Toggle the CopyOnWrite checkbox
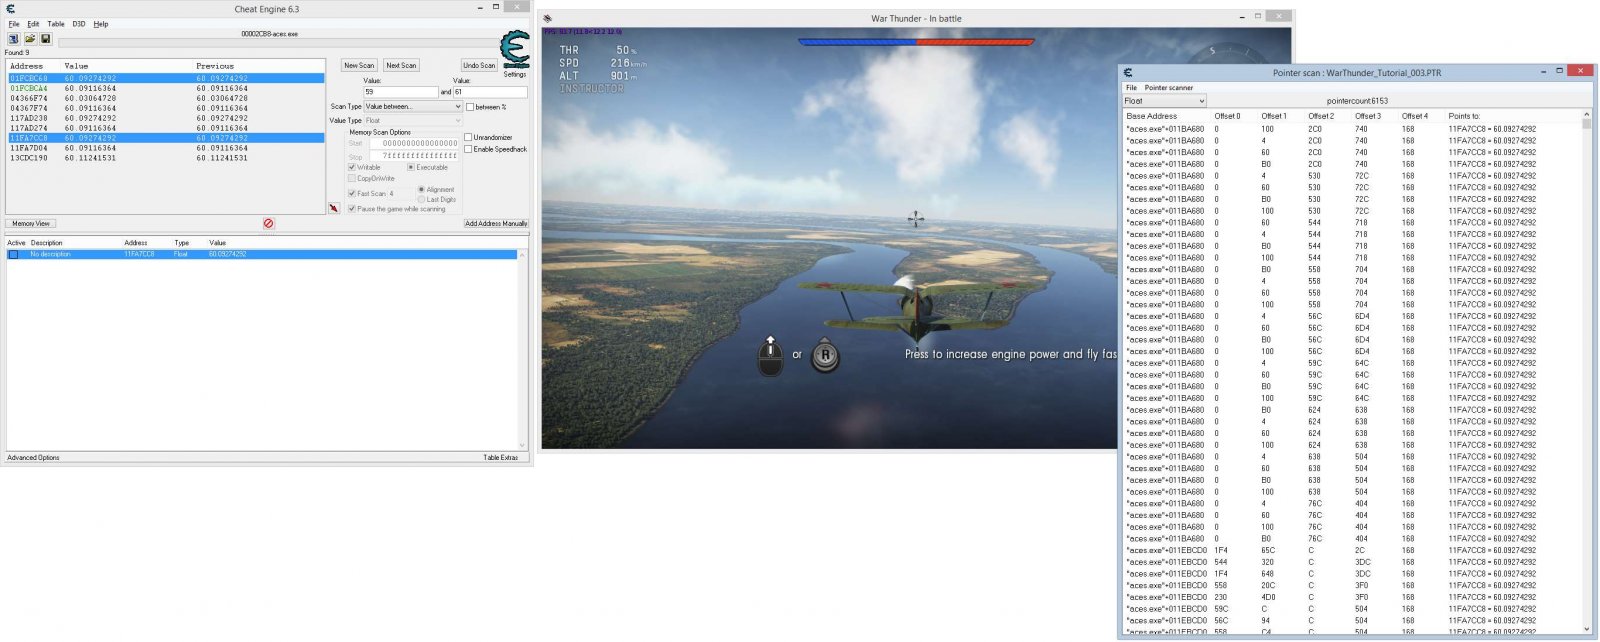 pos(352,178)
